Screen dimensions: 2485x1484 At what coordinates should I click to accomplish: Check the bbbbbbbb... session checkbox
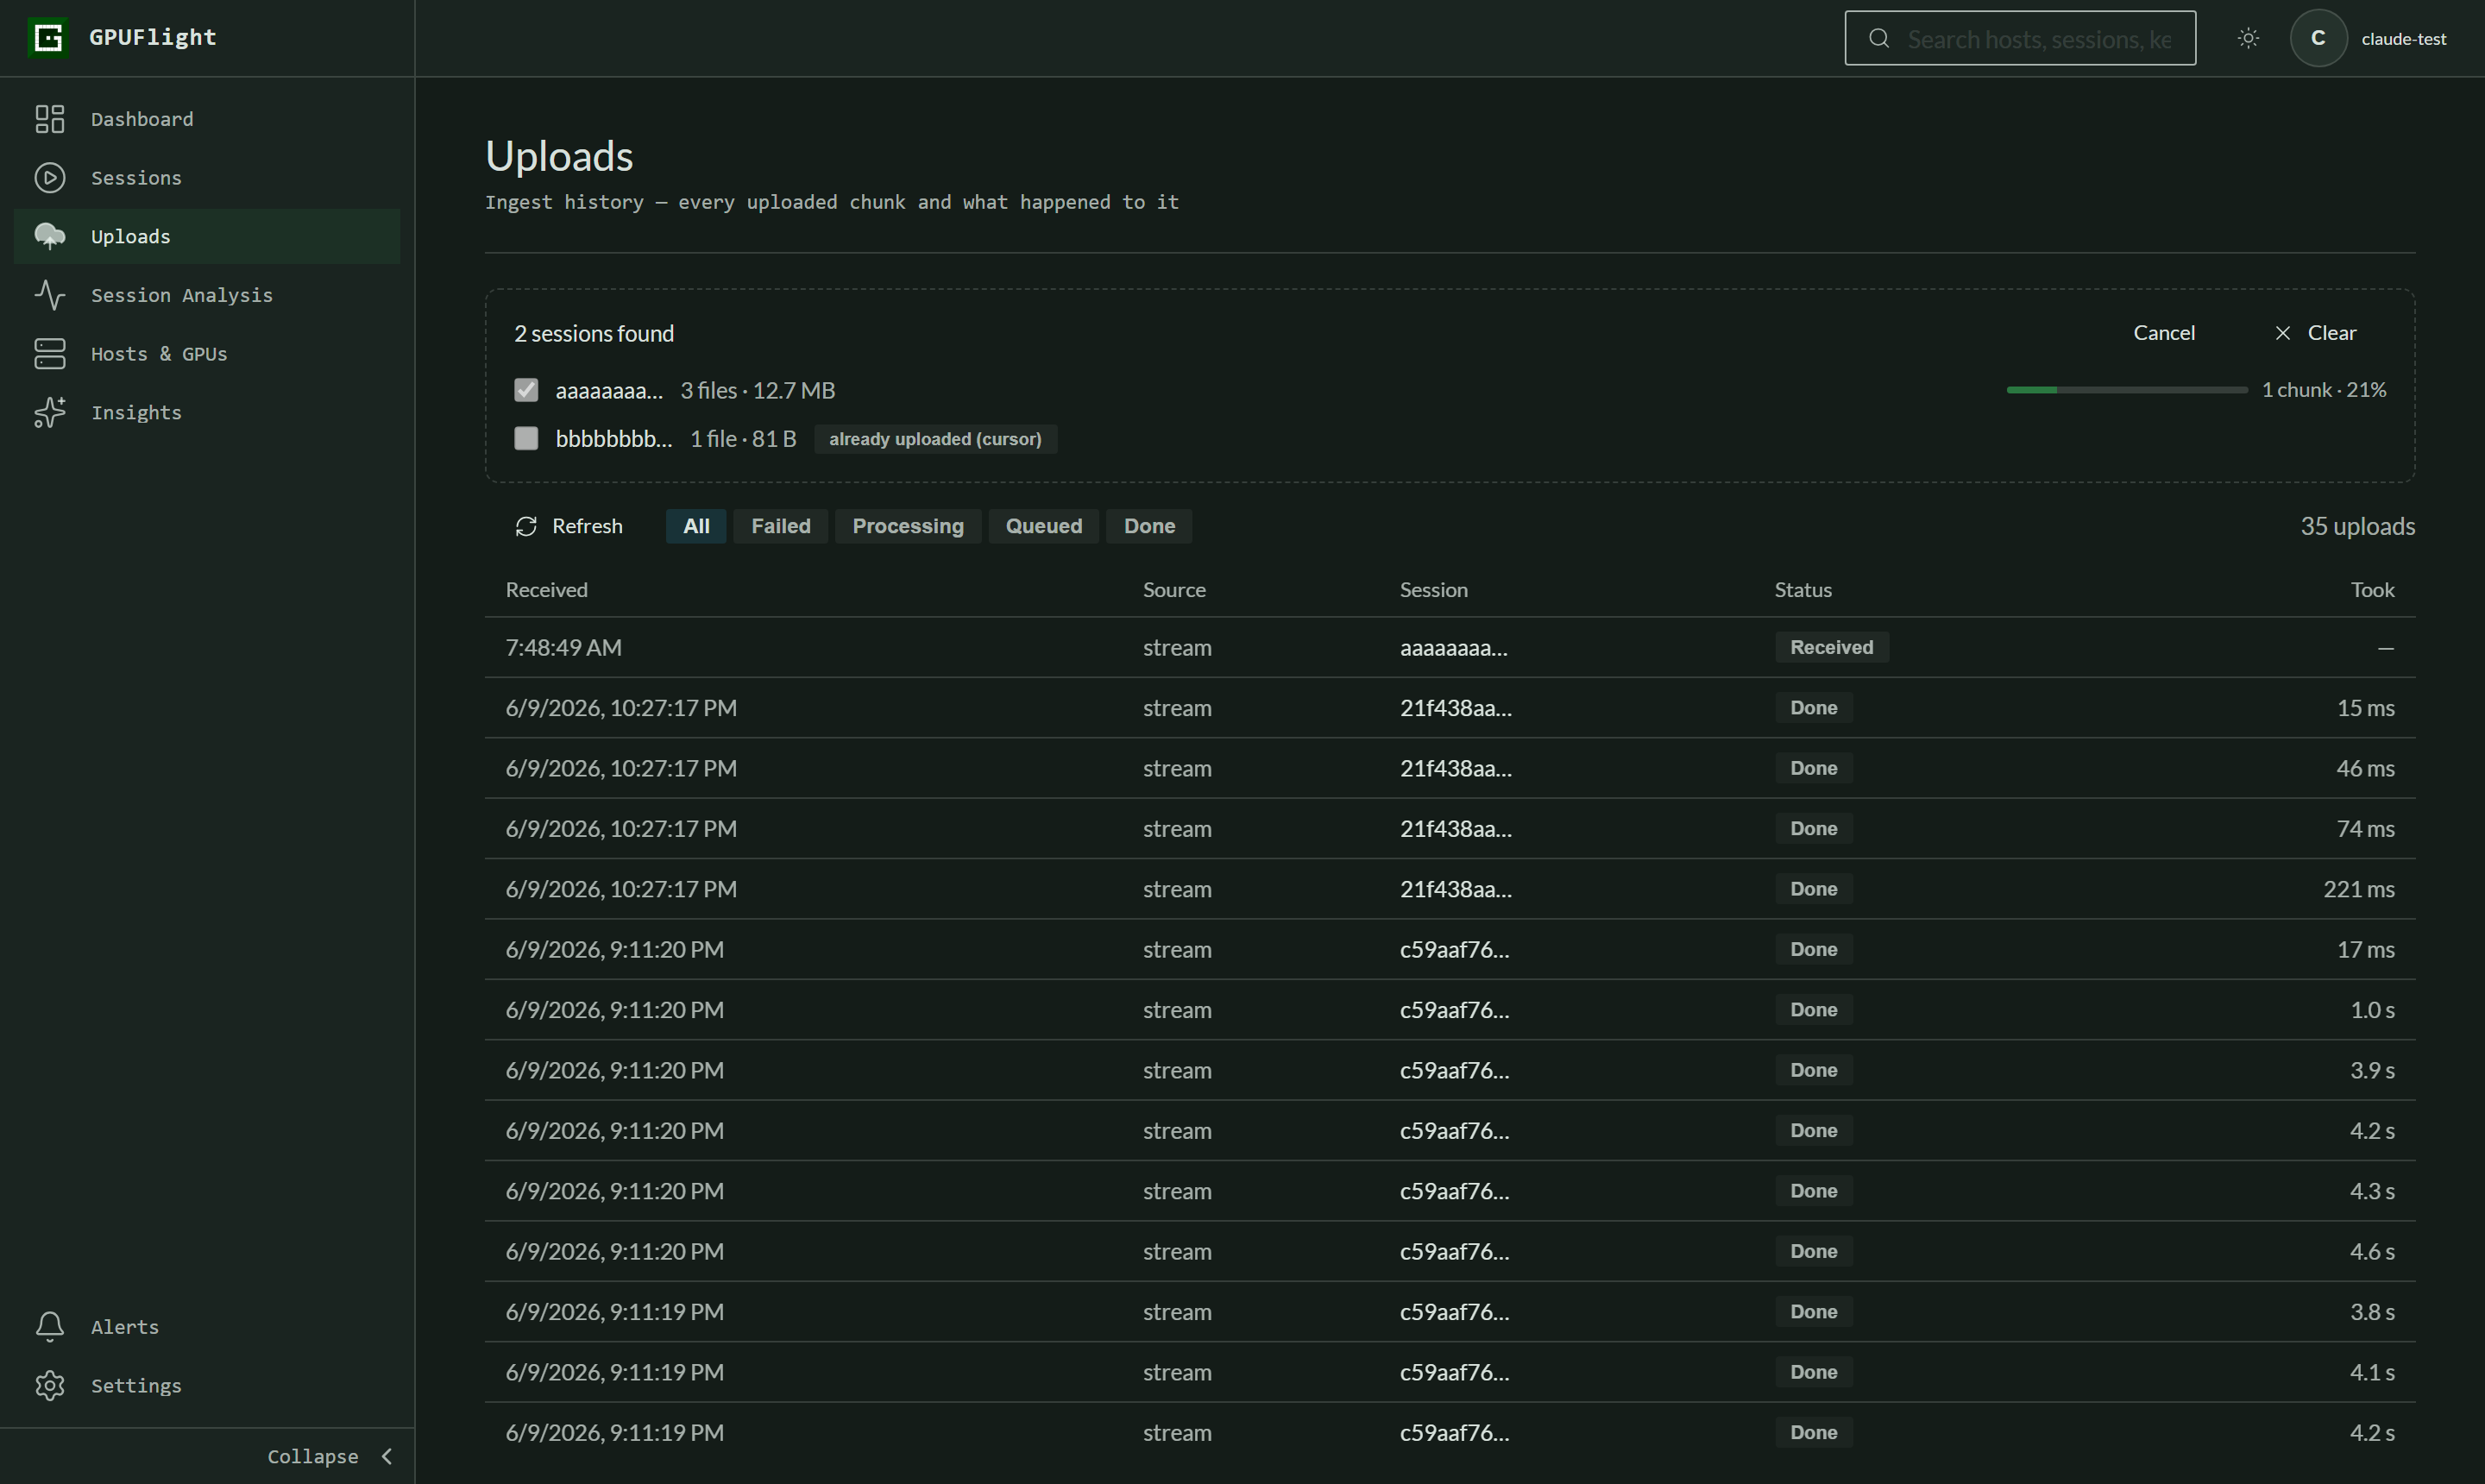click(x=526, y=438)
